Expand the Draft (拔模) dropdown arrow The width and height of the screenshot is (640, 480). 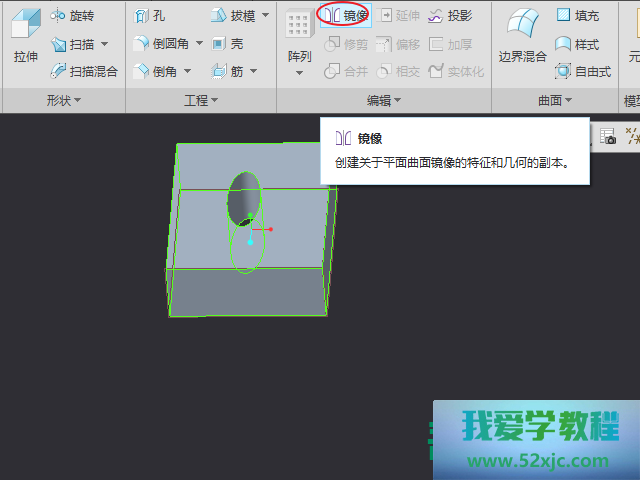265,16
